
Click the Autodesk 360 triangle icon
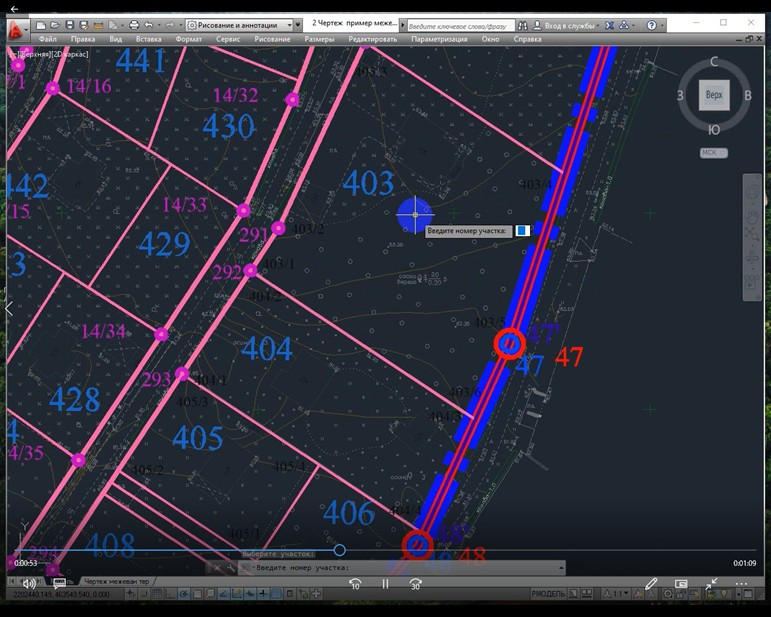pyautogui.click(x=623, y=25)
